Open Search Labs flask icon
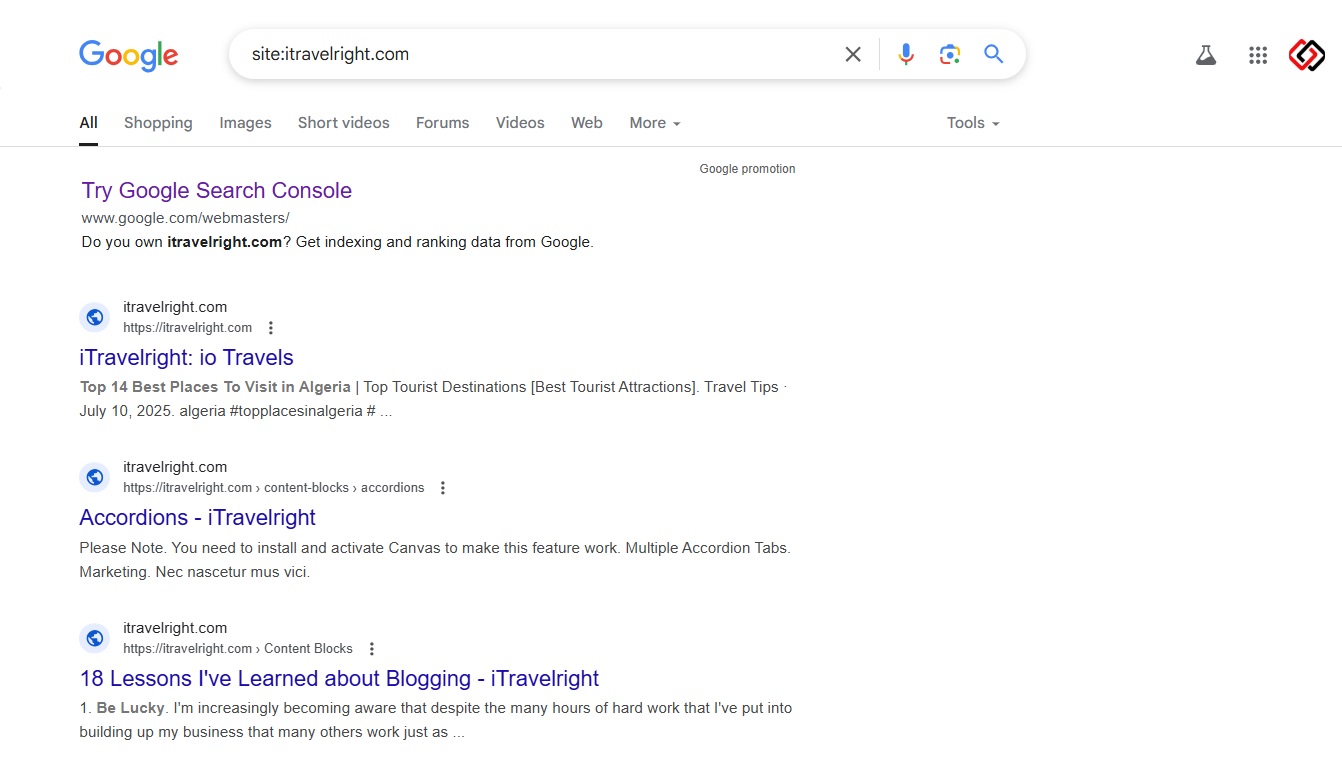This screenshot has height=768, width=1342. [x=1206, y=56]
